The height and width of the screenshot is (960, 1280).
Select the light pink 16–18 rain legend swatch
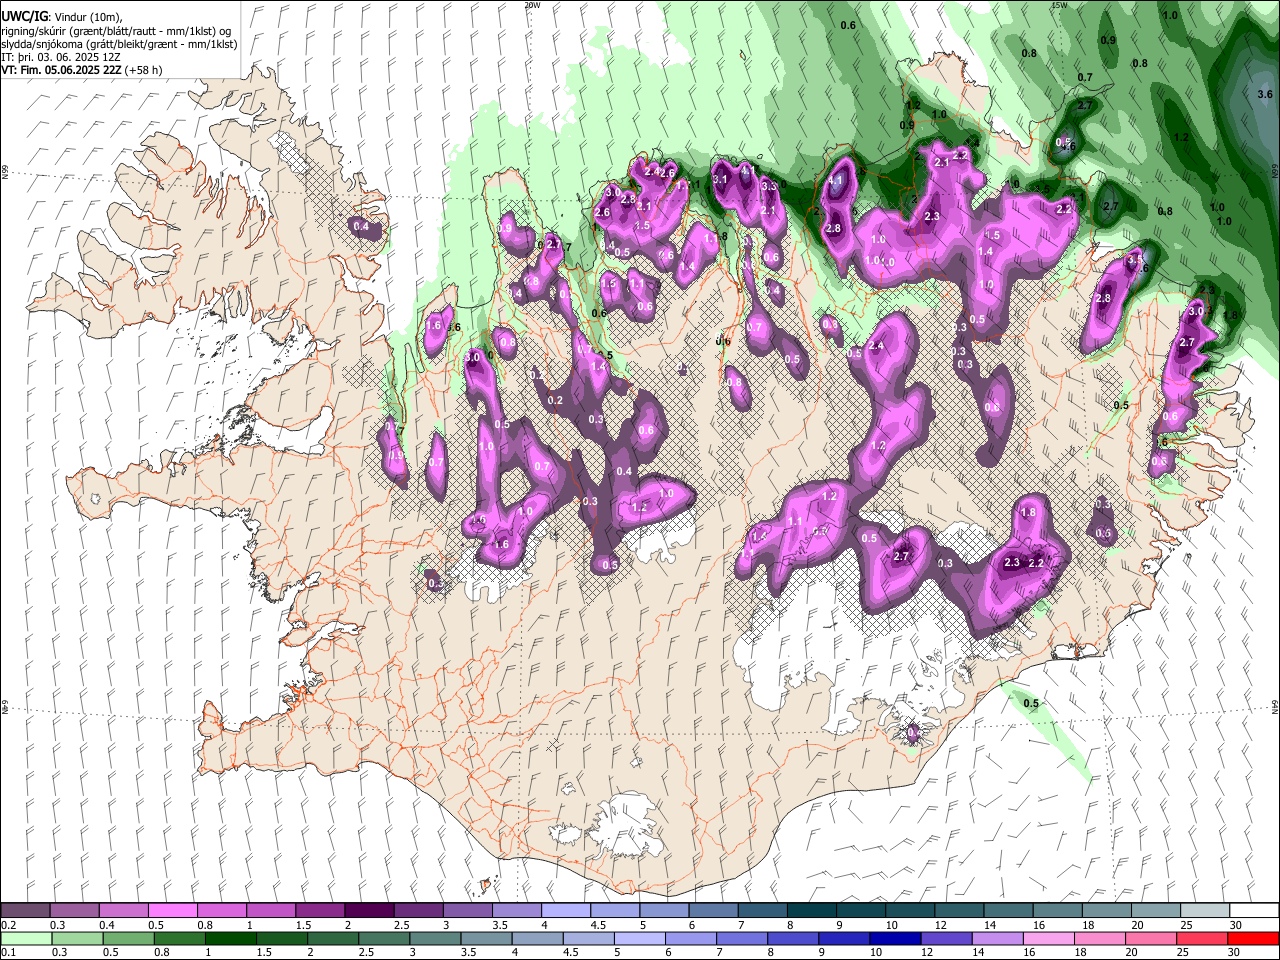[x=1051, y=939]
